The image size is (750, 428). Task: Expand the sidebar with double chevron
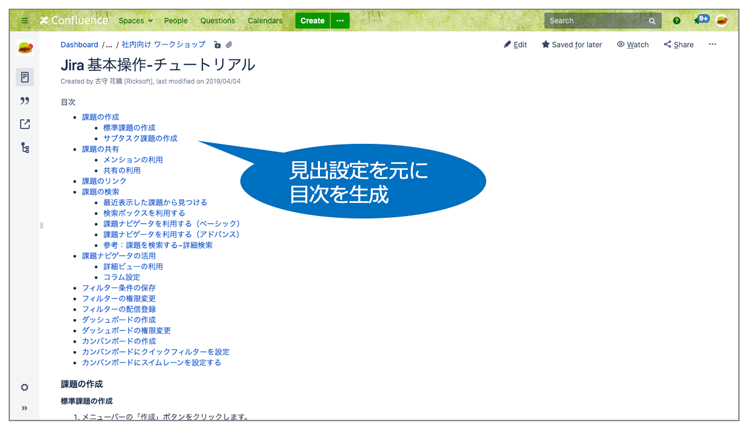click(24, 408)
